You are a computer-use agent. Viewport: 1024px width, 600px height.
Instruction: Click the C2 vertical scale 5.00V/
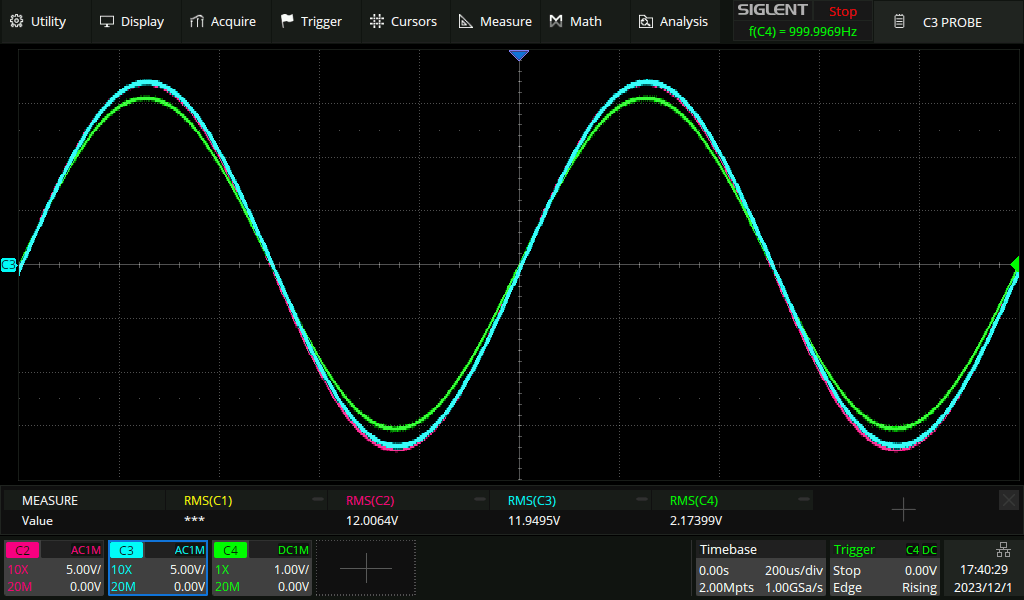[83, 569]
